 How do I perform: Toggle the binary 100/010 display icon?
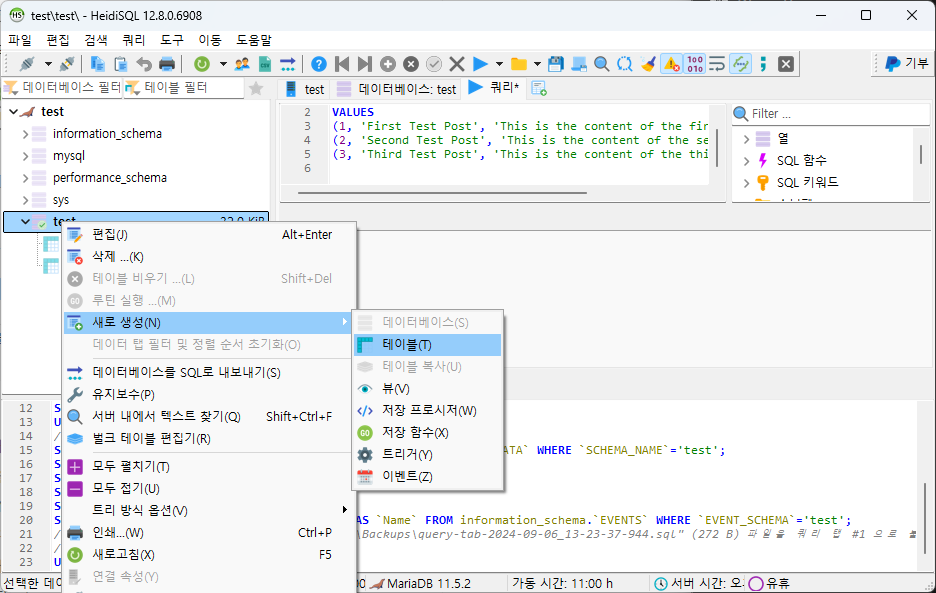pos(695,64)
